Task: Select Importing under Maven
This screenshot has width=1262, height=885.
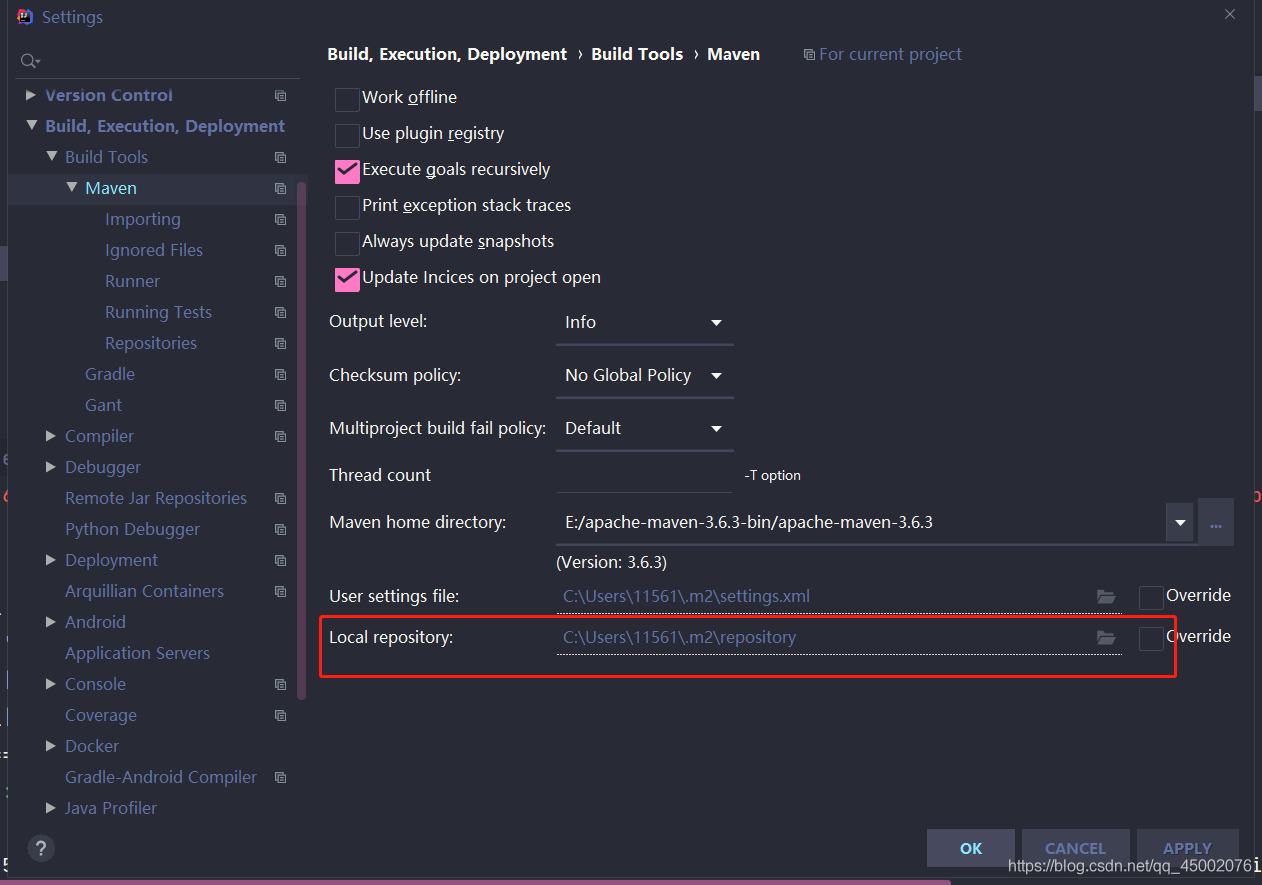Action: tap(143, 219)
